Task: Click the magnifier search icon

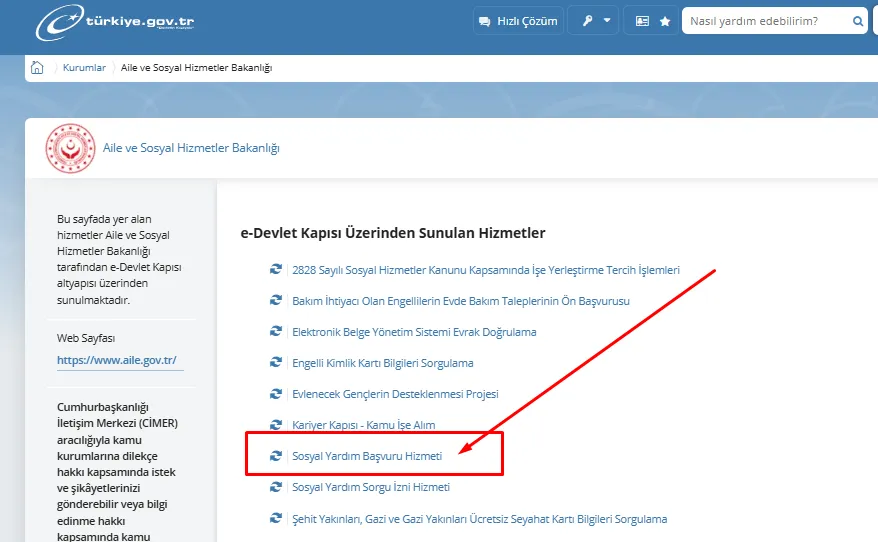Action: coord(857,21)
